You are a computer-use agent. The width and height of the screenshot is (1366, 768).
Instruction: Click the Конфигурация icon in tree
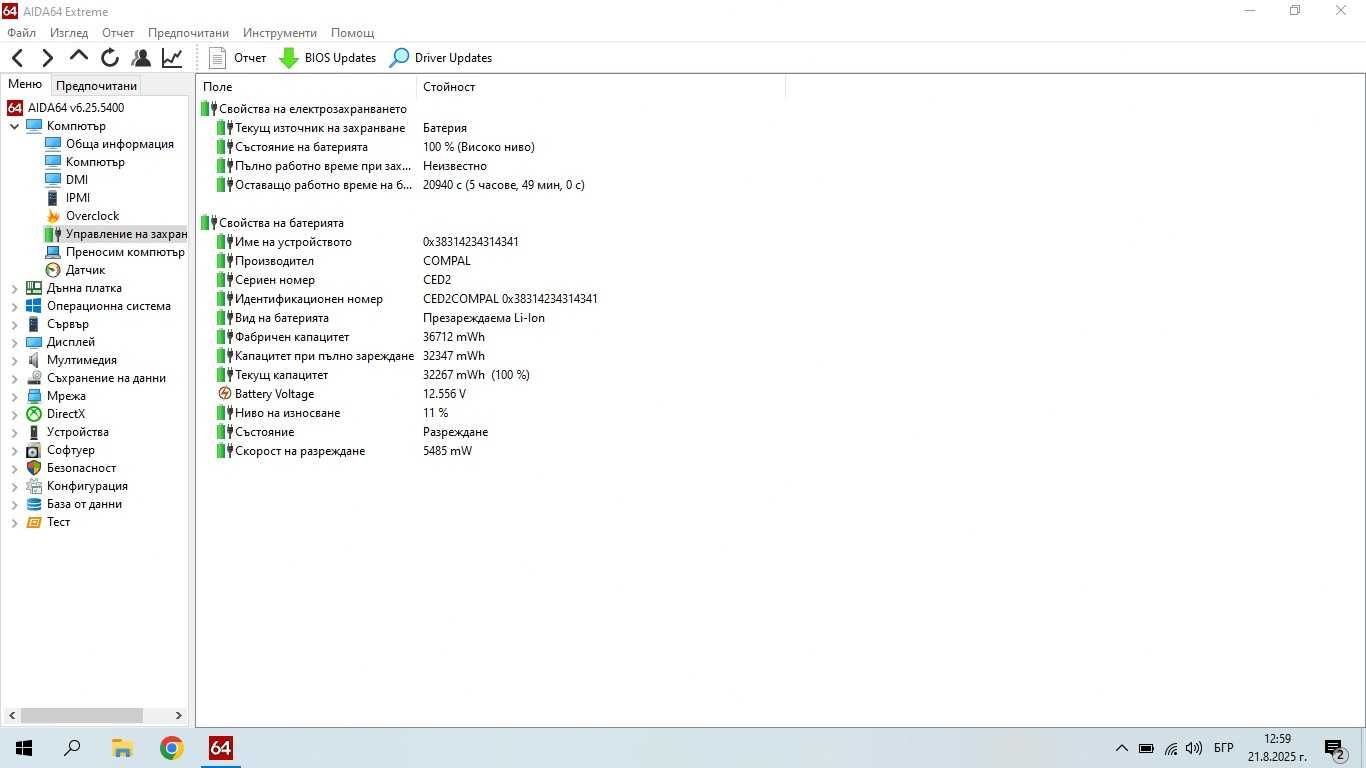[x=34, y=486]
